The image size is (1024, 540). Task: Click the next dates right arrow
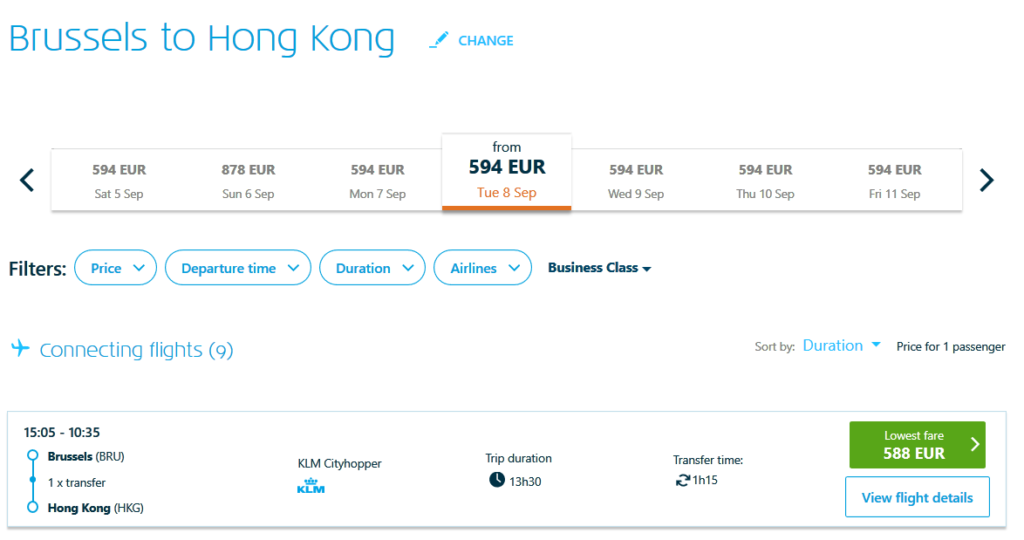point(987,180)
